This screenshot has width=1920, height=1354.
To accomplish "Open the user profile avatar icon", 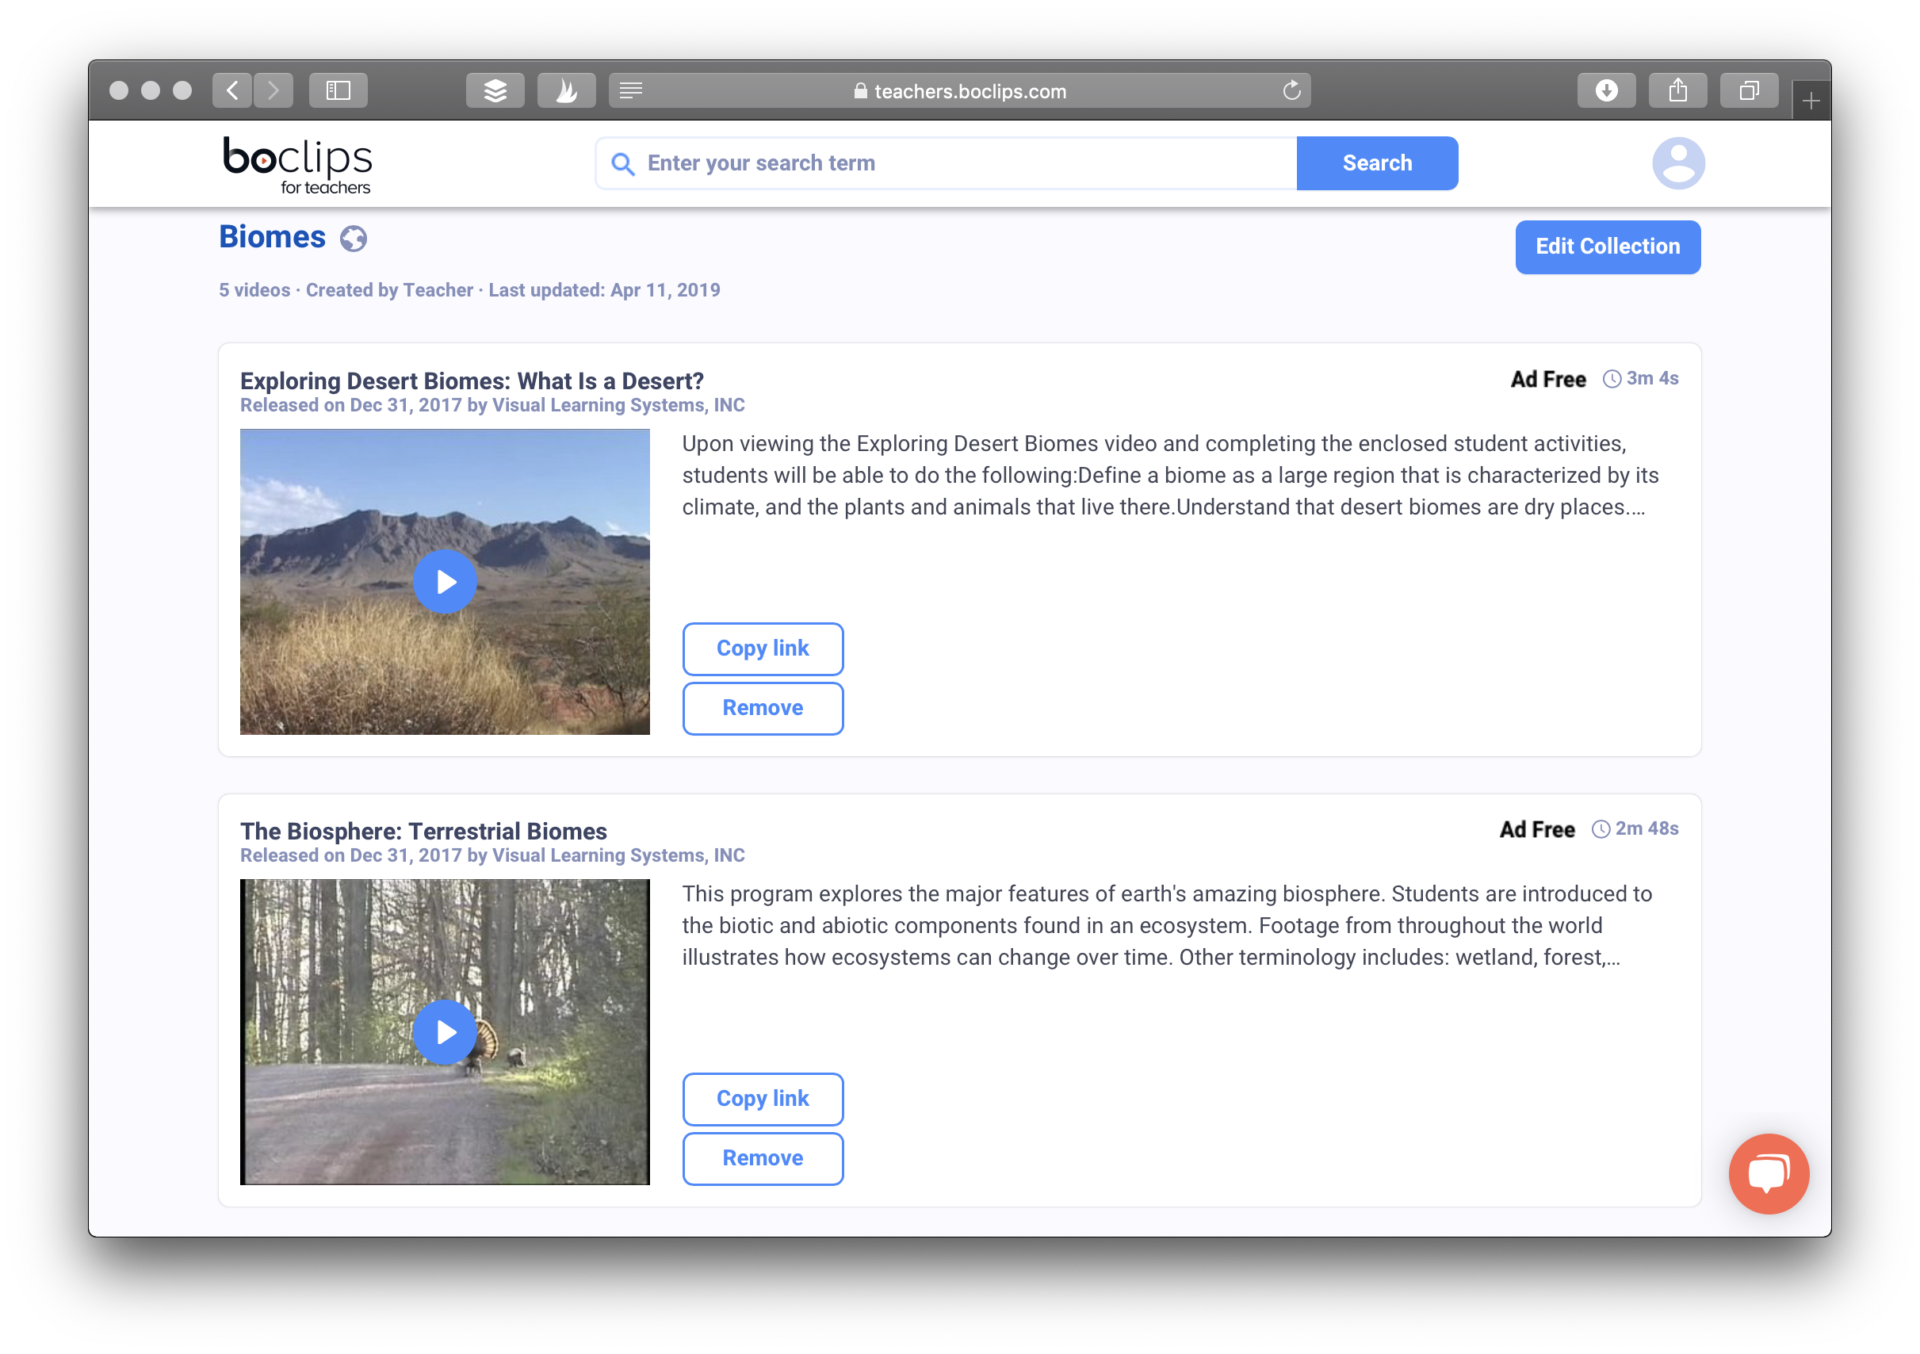I will click(1677, 163).
